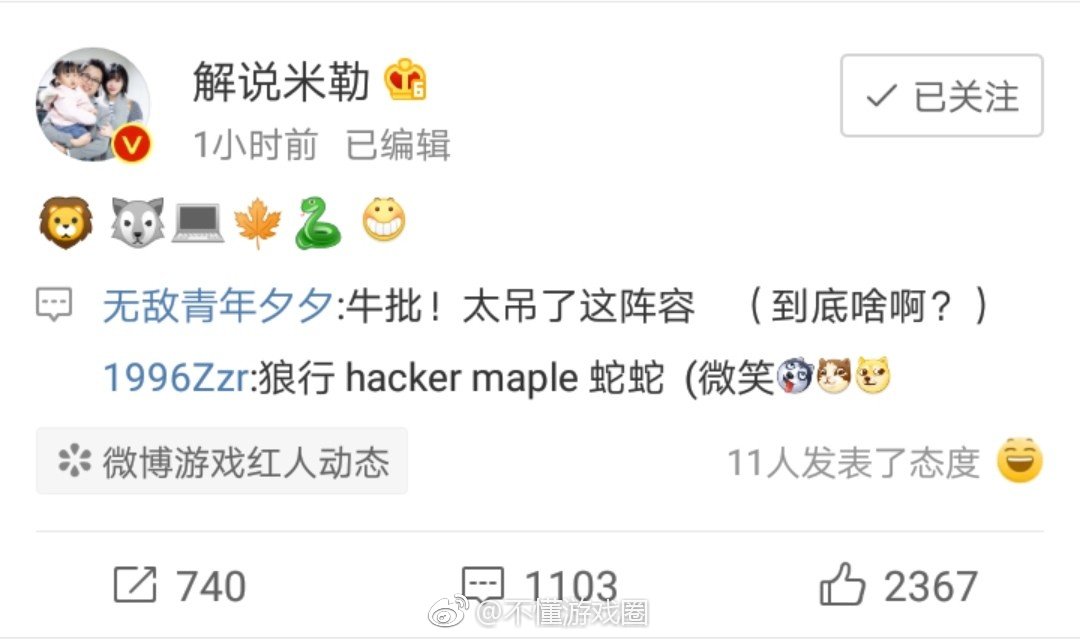This screenshot has width=1080, height=639.
Task: Tap the wolf emoji in post
Action: pos(138,221)
